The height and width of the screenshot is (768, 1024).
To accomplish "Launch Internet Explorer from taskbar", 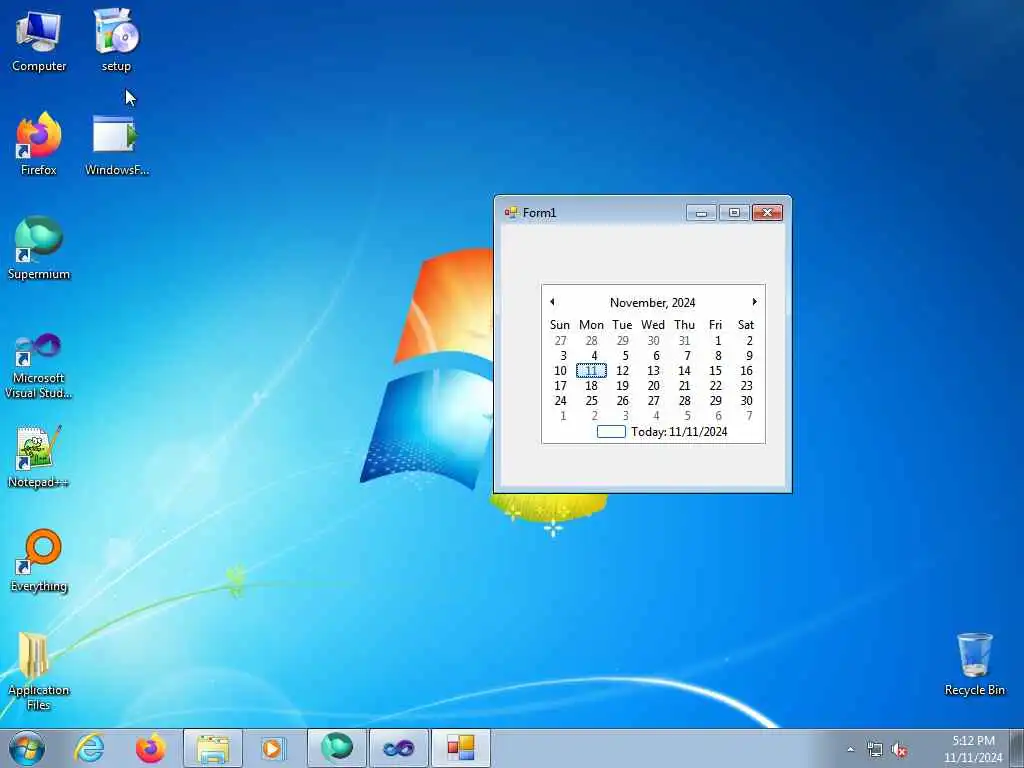I will (89, 748).
